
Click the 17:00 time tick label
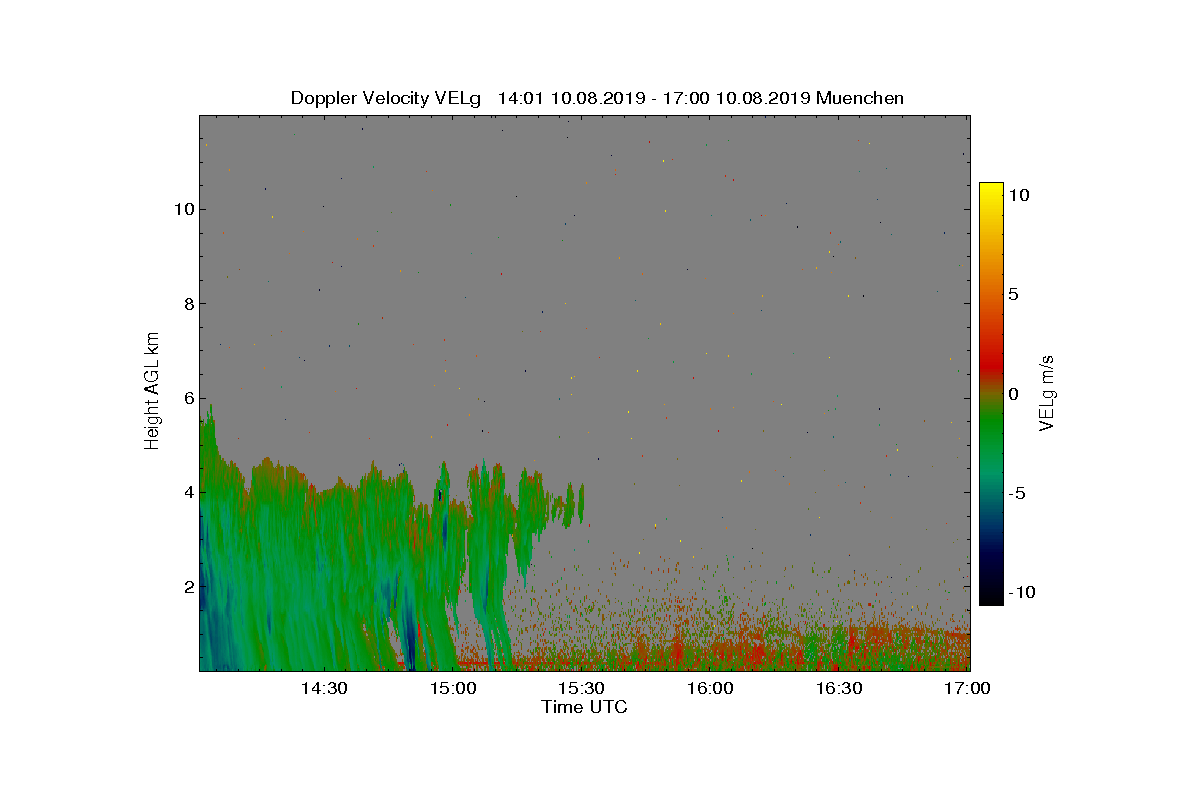point(968,688)
